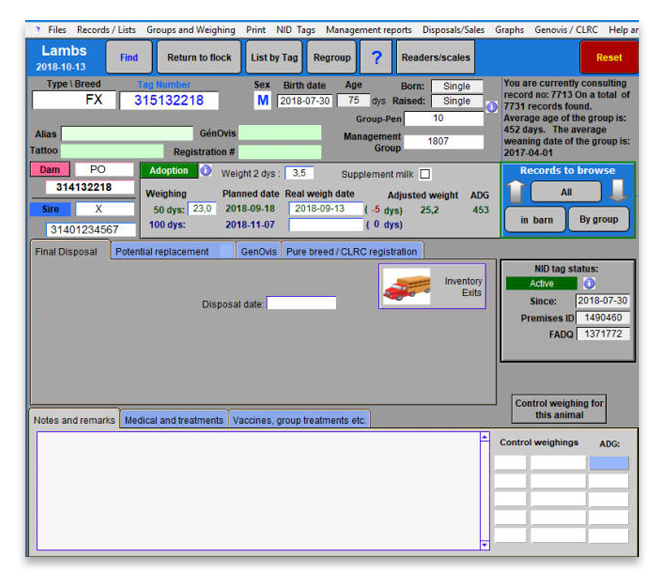This screenshot has height=585, width=660.
Task: Toggle the green Adoption button
Action: (x=169, y=171)
